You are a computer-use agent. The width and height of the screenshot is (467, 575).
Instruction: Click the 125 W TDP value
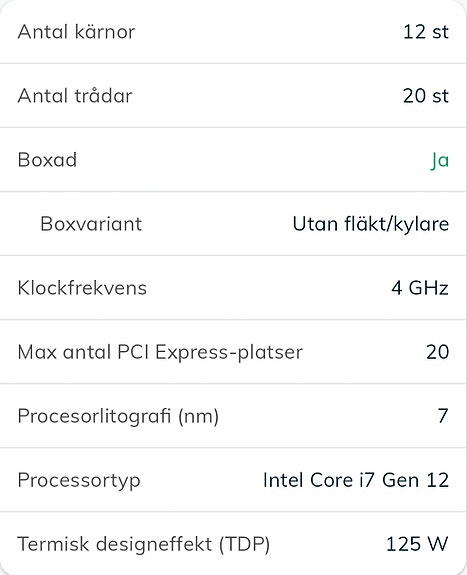point(417,544)
